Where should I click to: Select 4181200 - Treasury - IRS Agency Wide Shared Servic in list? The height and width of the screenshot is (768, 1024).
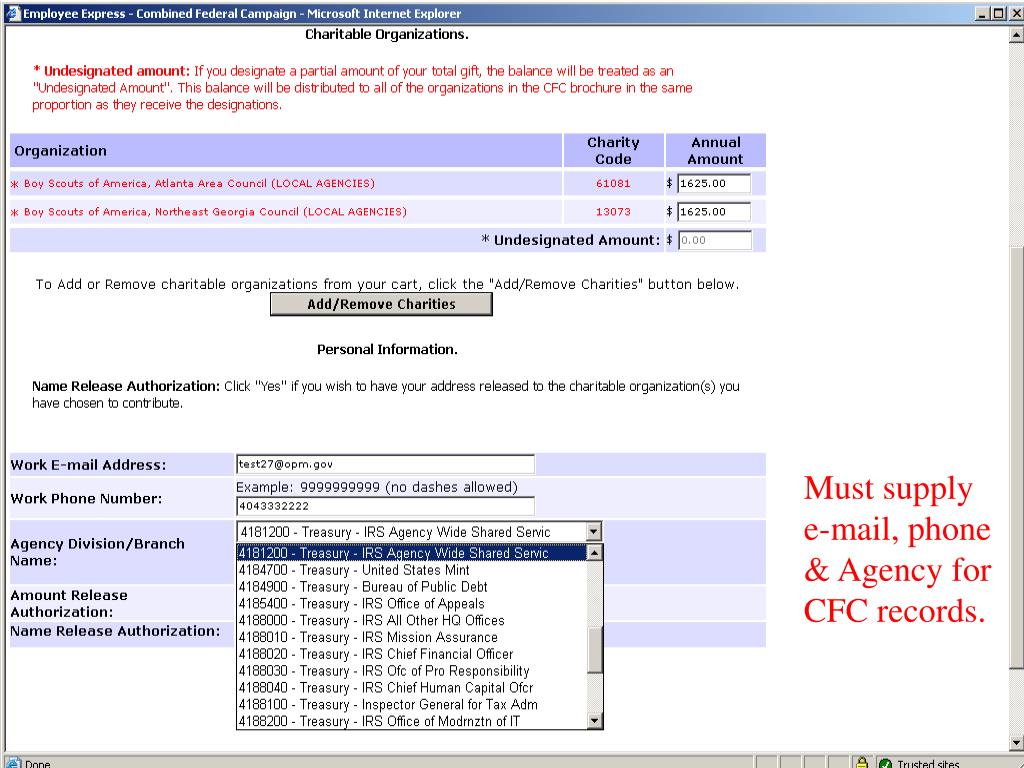point(411,553)
